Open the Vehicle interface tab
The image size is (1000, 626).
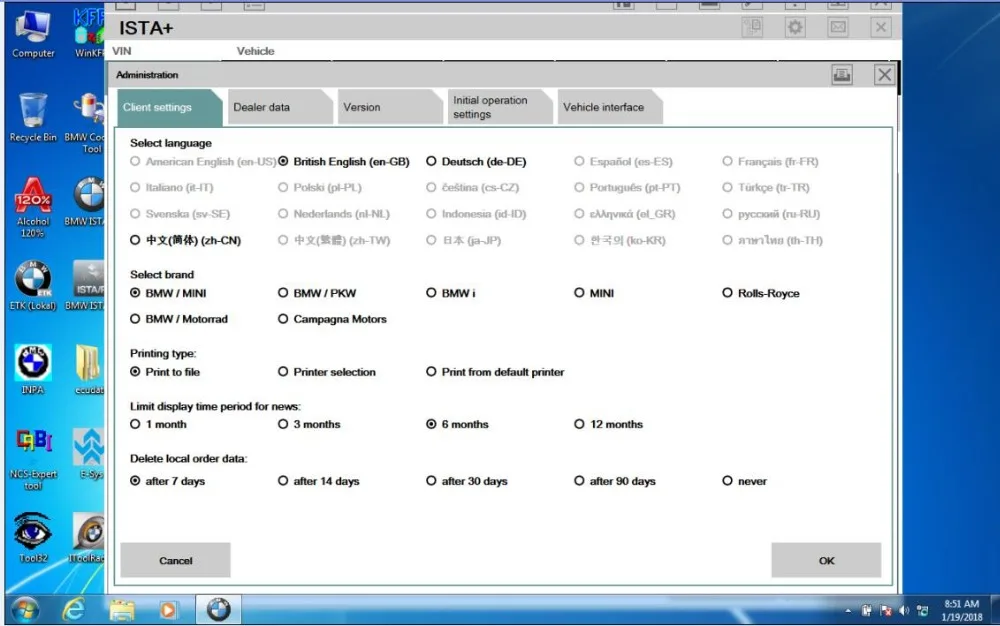tap(609, 107)
